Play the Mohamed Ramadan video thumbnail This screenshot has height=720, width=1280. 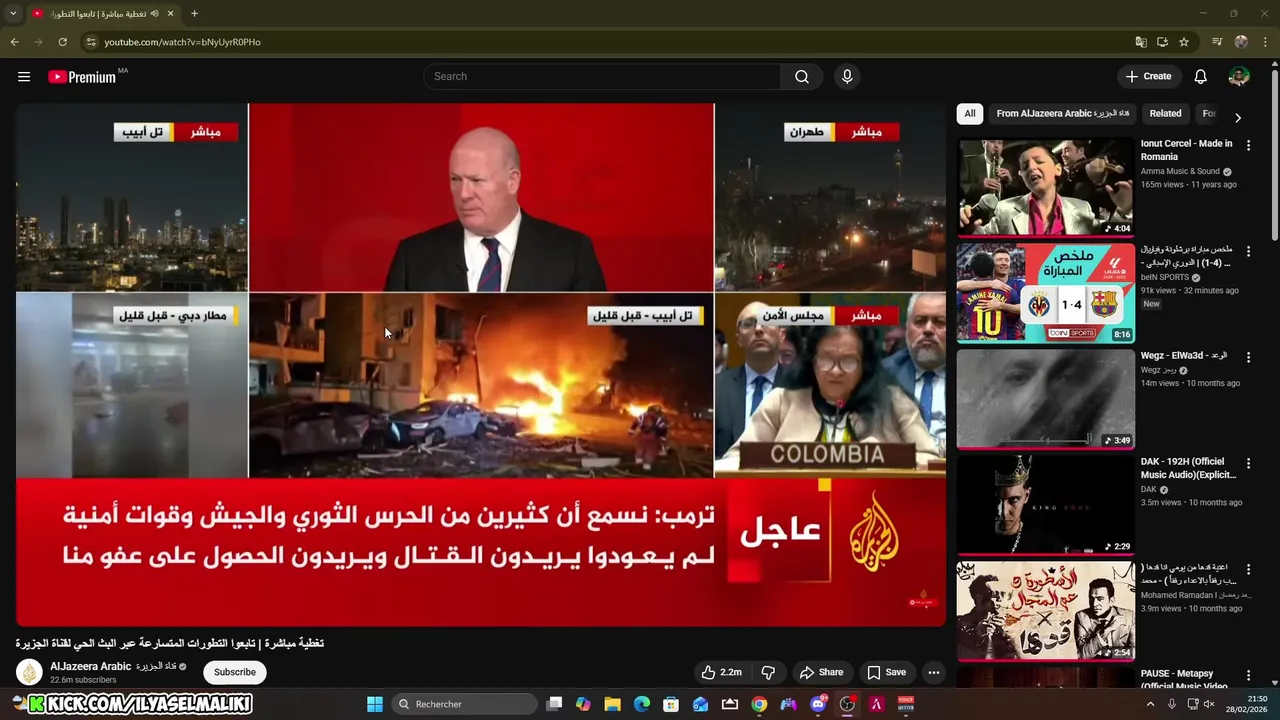point(1046,611)
